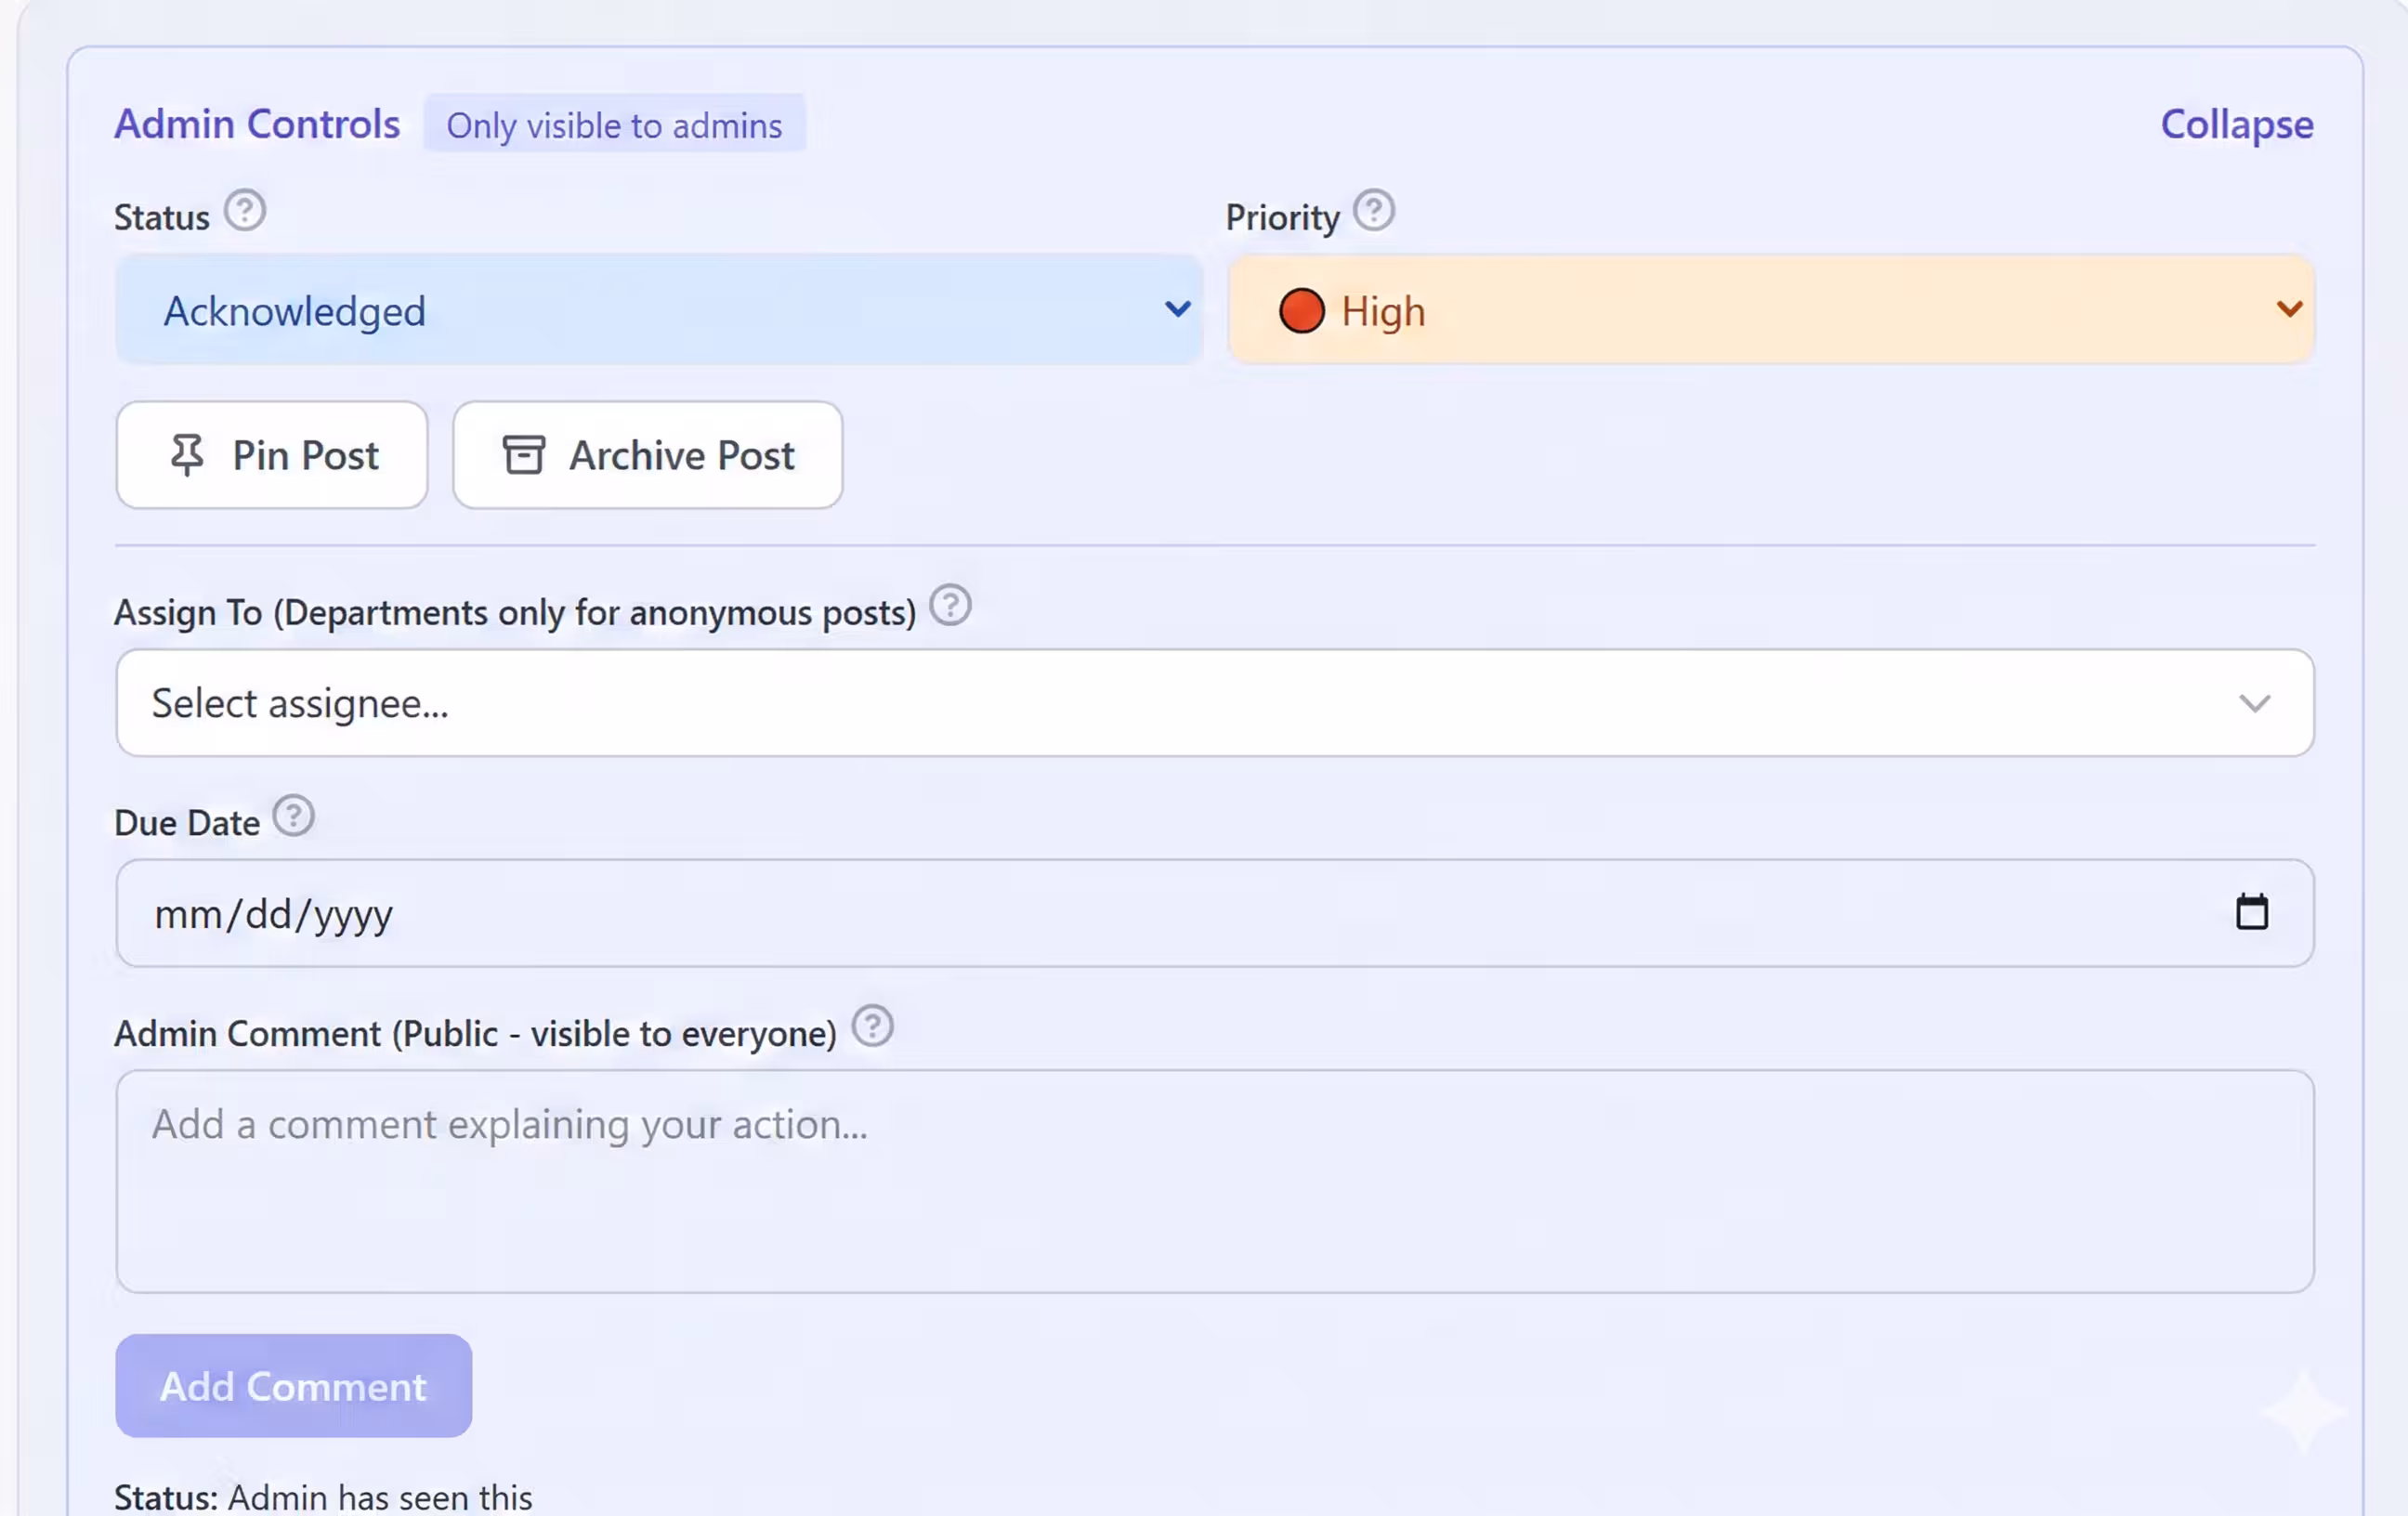Viewport: 2408px width, 1516px height.
Task: Open the calendar picker for Due Date
Action: point(2252,912)
